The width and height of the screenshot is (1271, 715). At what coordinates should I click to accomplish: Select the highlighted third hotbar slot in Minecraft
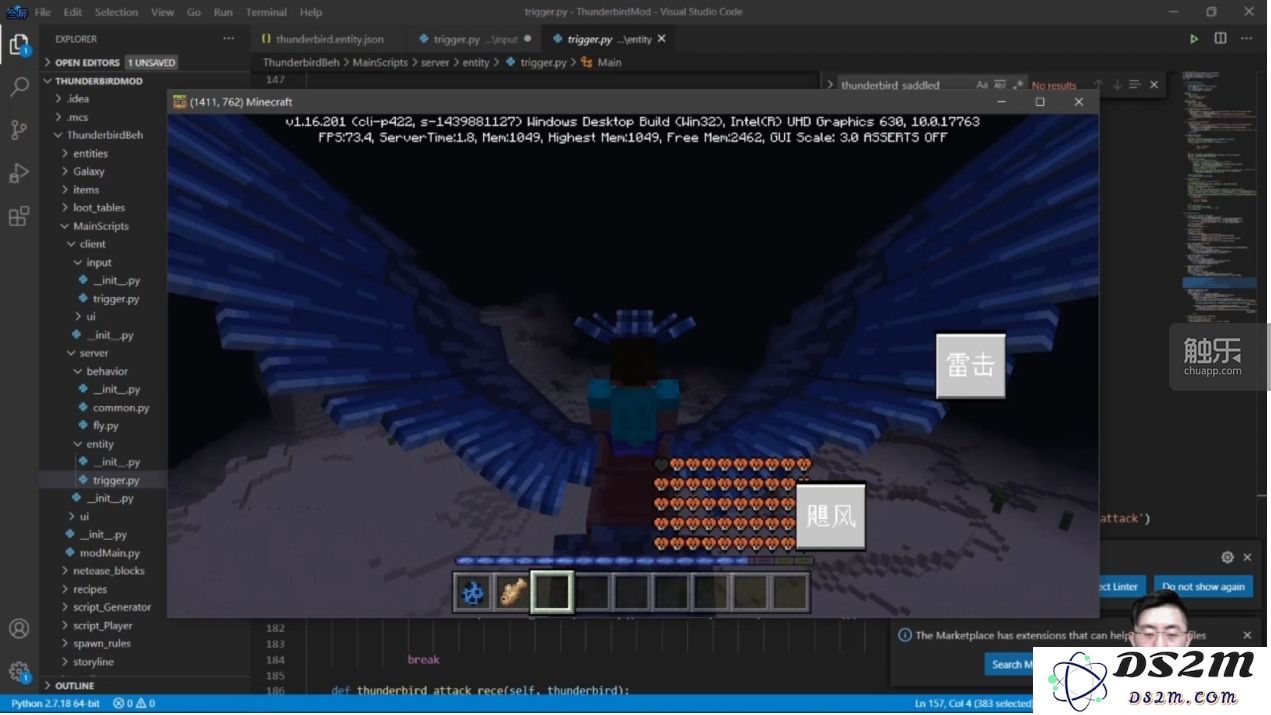point(551,592)
